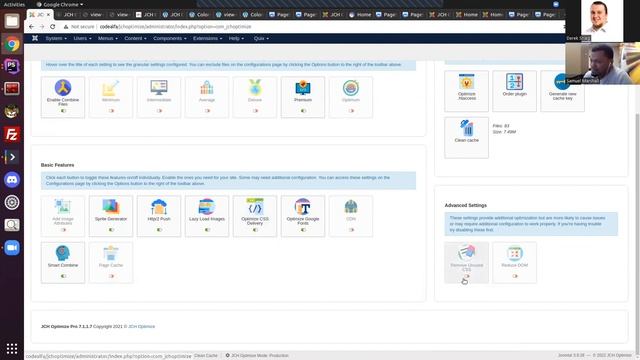Toggle the Optimize Google Fonts switch
640x360 pixels.
point(303,230)
